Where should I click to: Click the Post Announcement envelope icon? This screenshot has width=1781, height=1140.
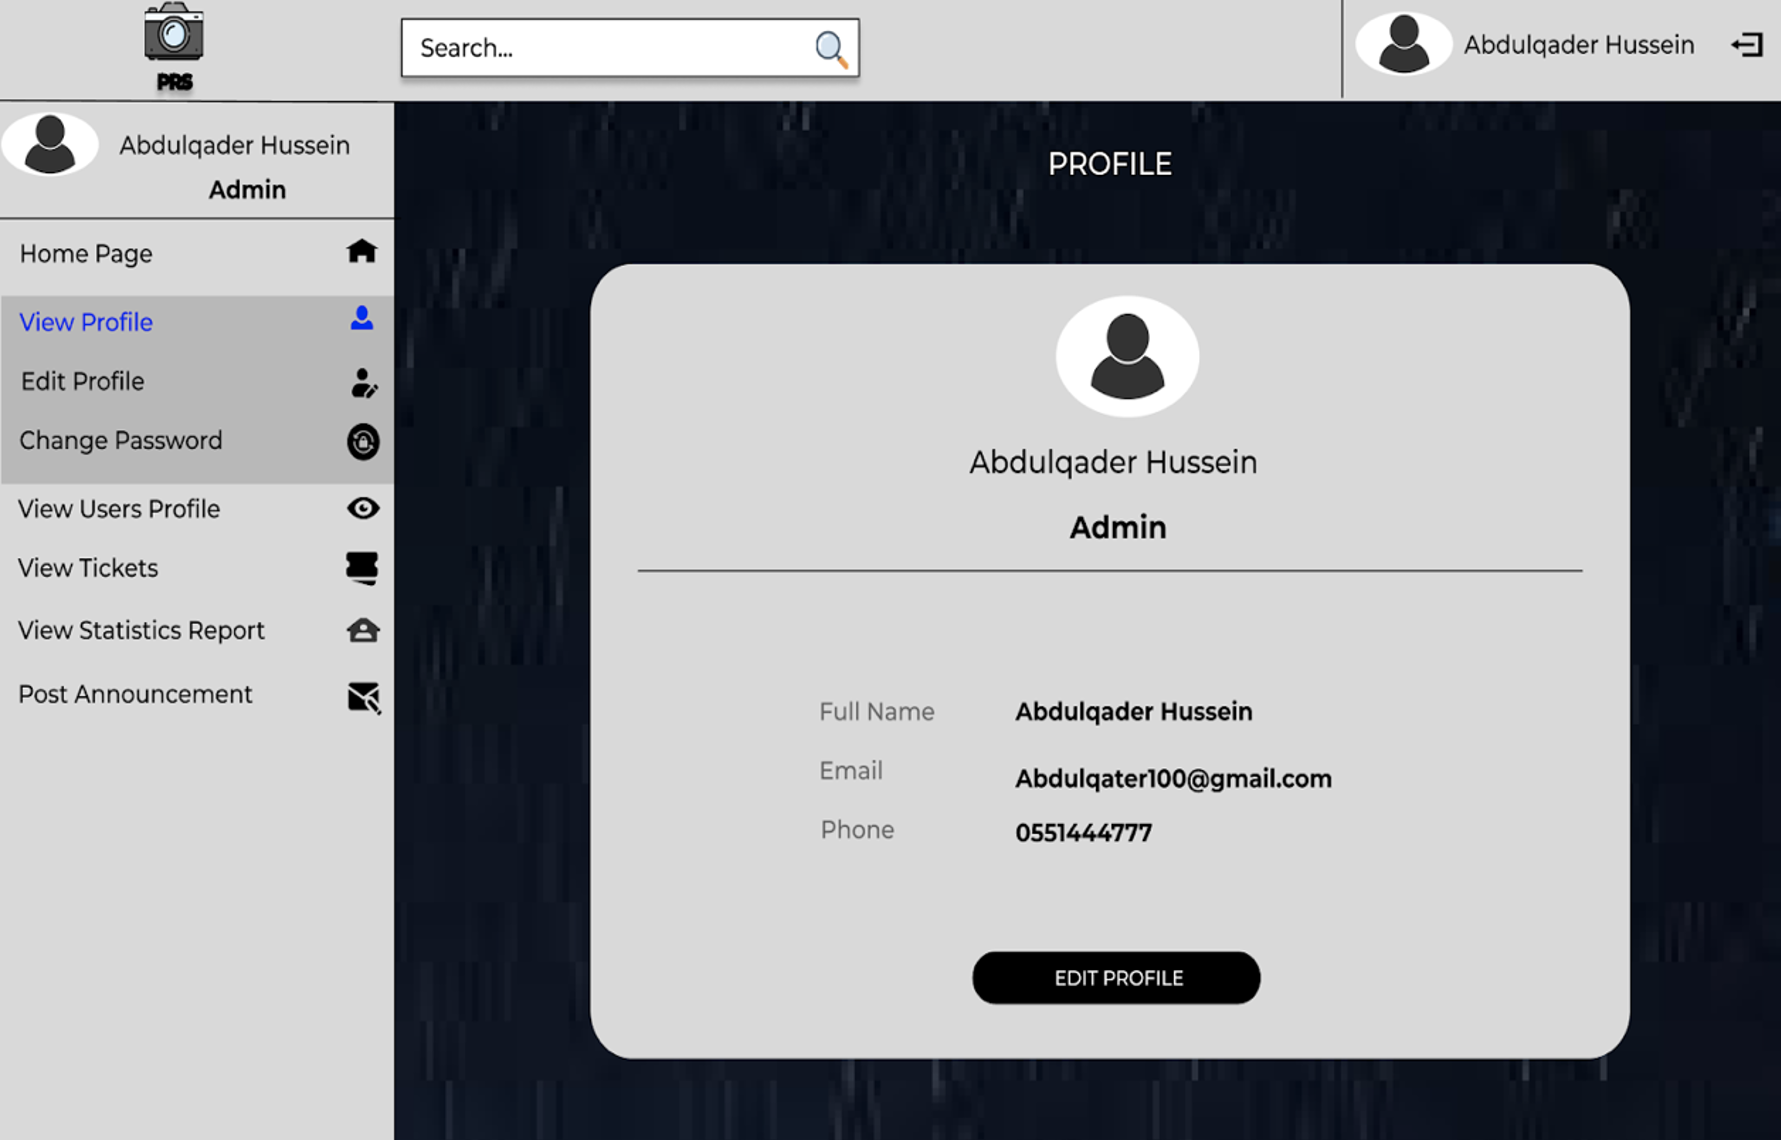(364, 697)
